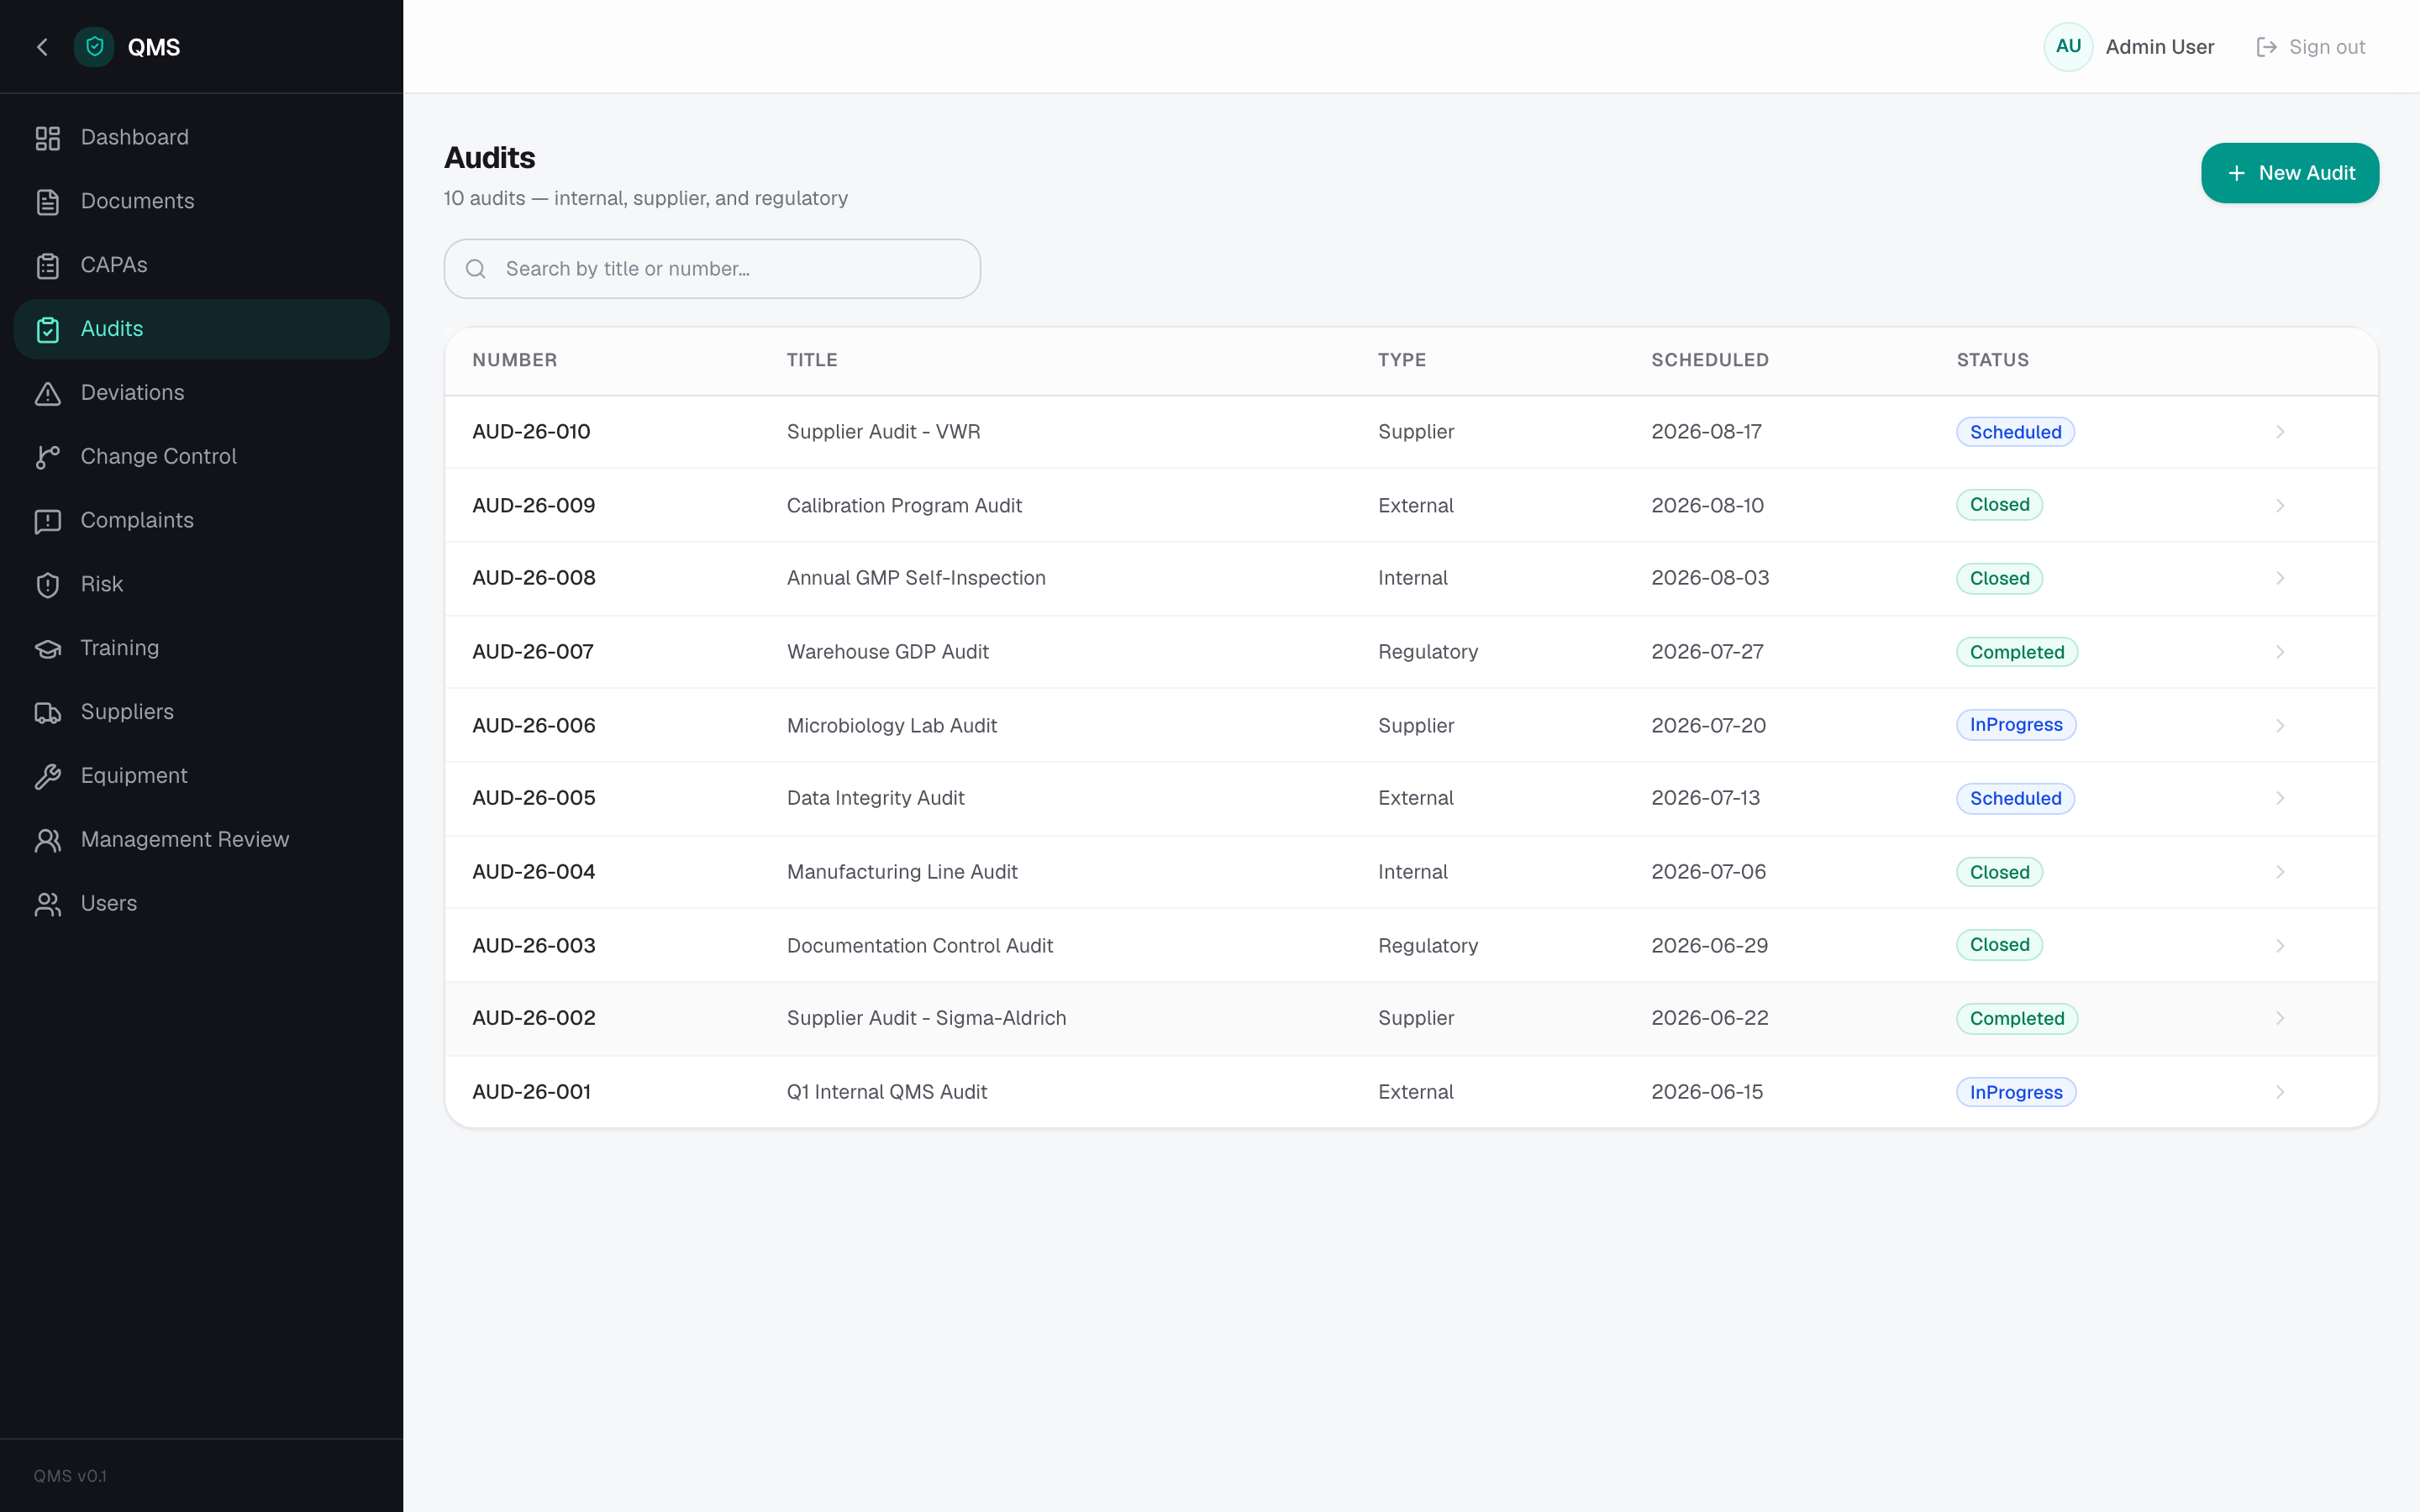This screenshot has width=2420, height=1512.
Task: Click chevron on AUD-26-002 row
Action: coord(2280,1018)
